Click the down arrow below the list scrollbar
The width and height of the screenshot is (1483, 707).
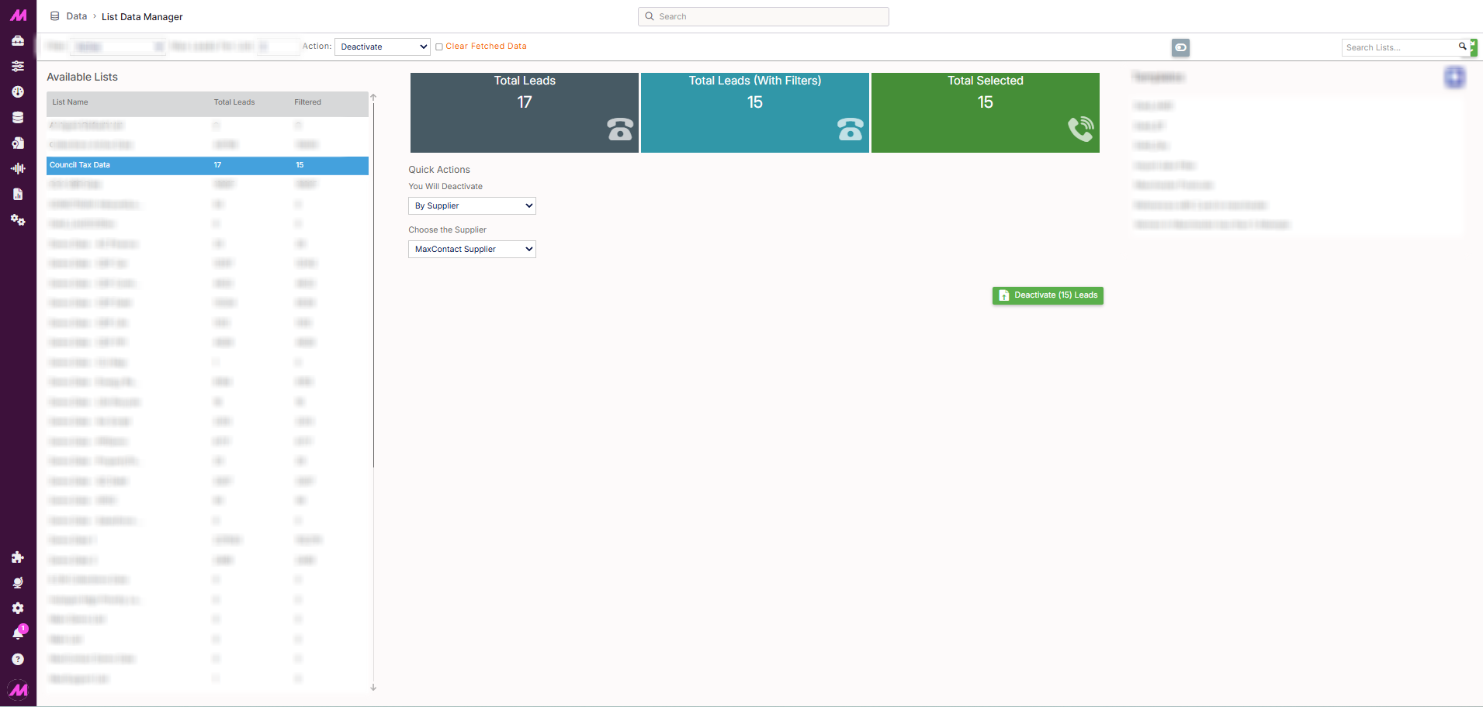click(x=373, y=687)
